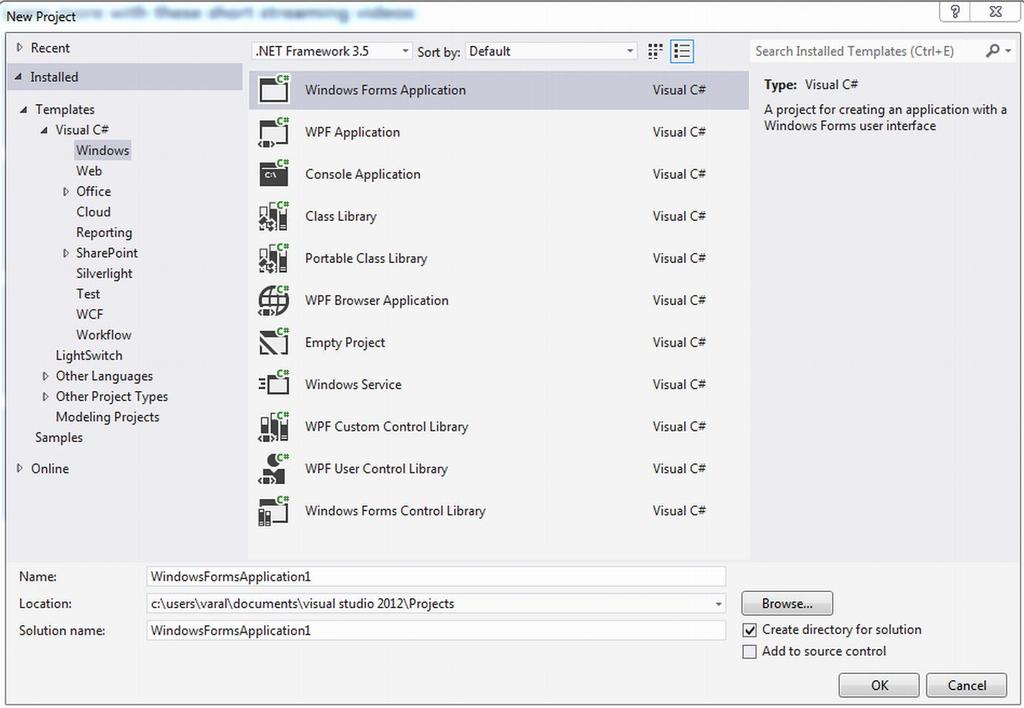Click the Class Library template icon
This screenshot has height=708, width=1024.
click(274, 216)
